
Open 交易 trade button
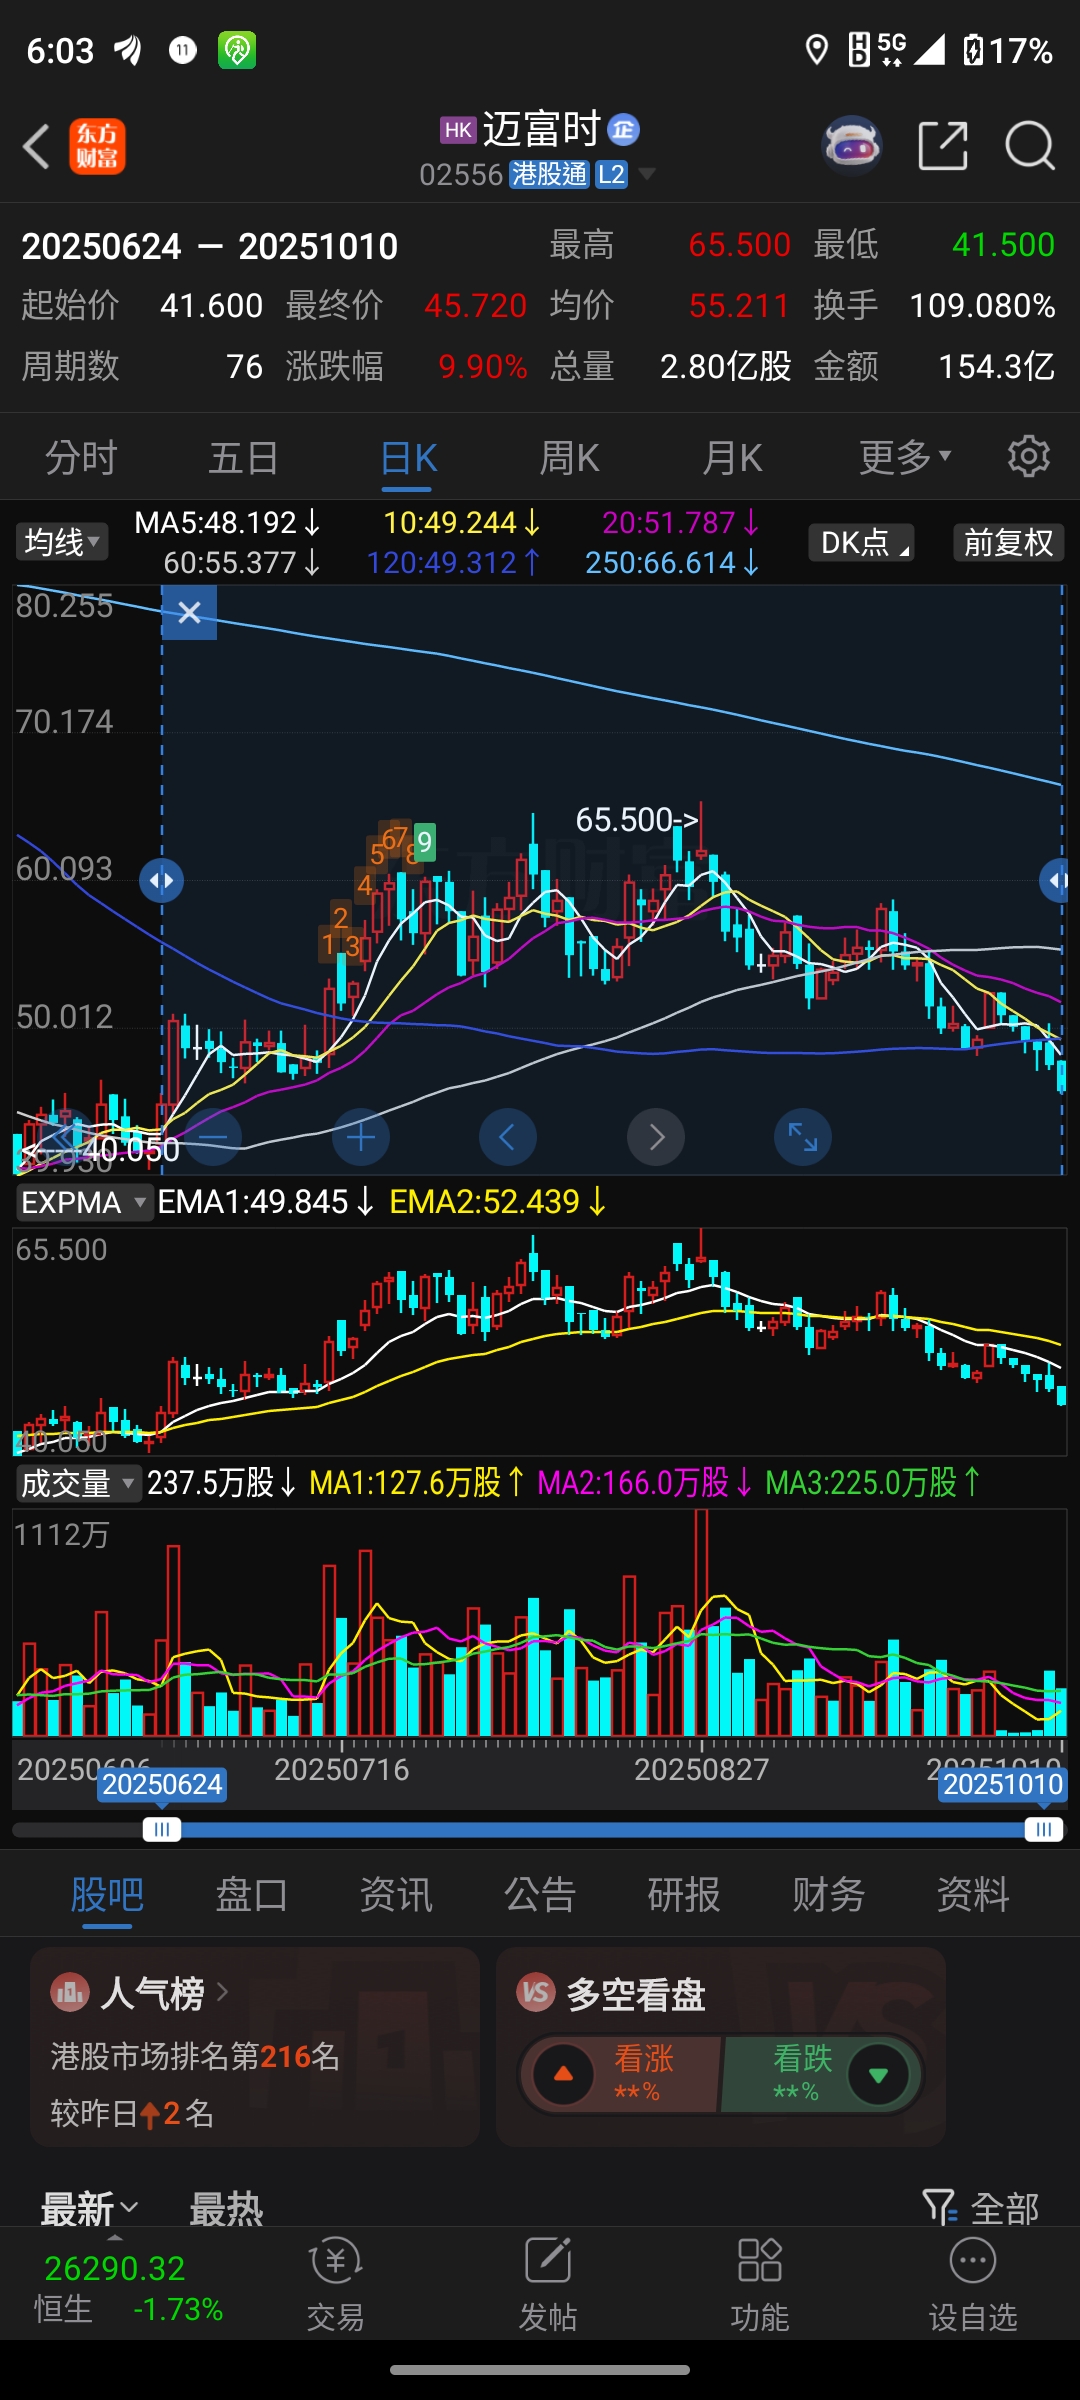[336, 2284]
